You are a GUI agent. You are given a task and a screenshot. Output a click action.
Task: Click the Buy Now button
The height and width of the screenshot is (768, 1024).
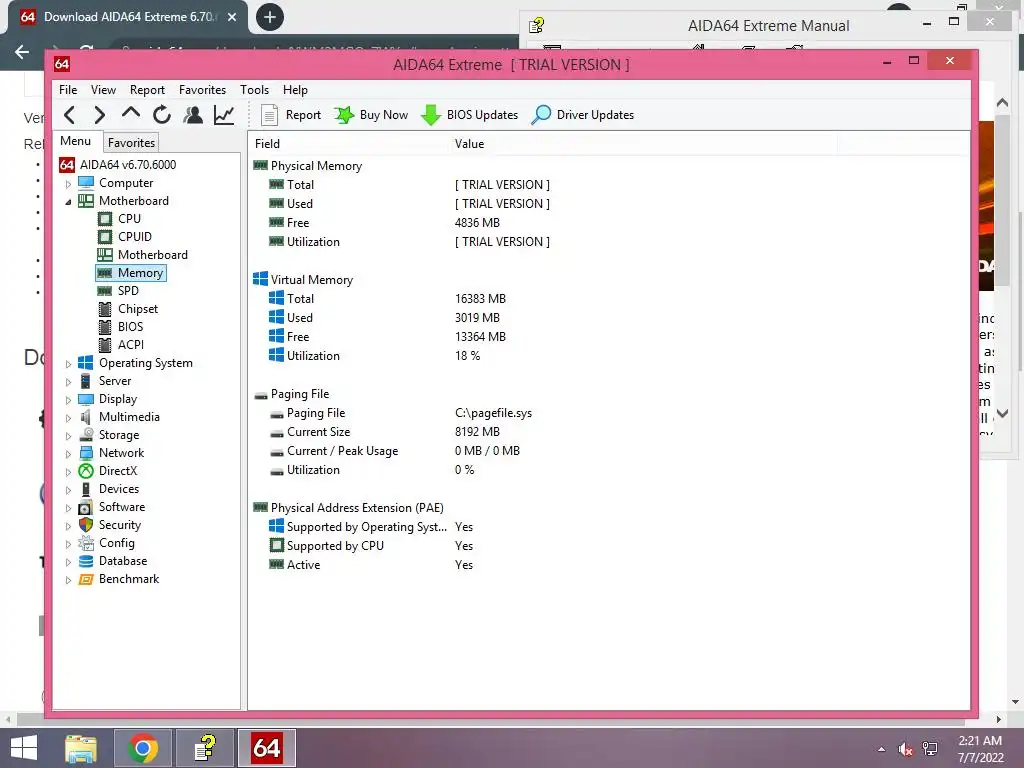click(x=371, y=115)
